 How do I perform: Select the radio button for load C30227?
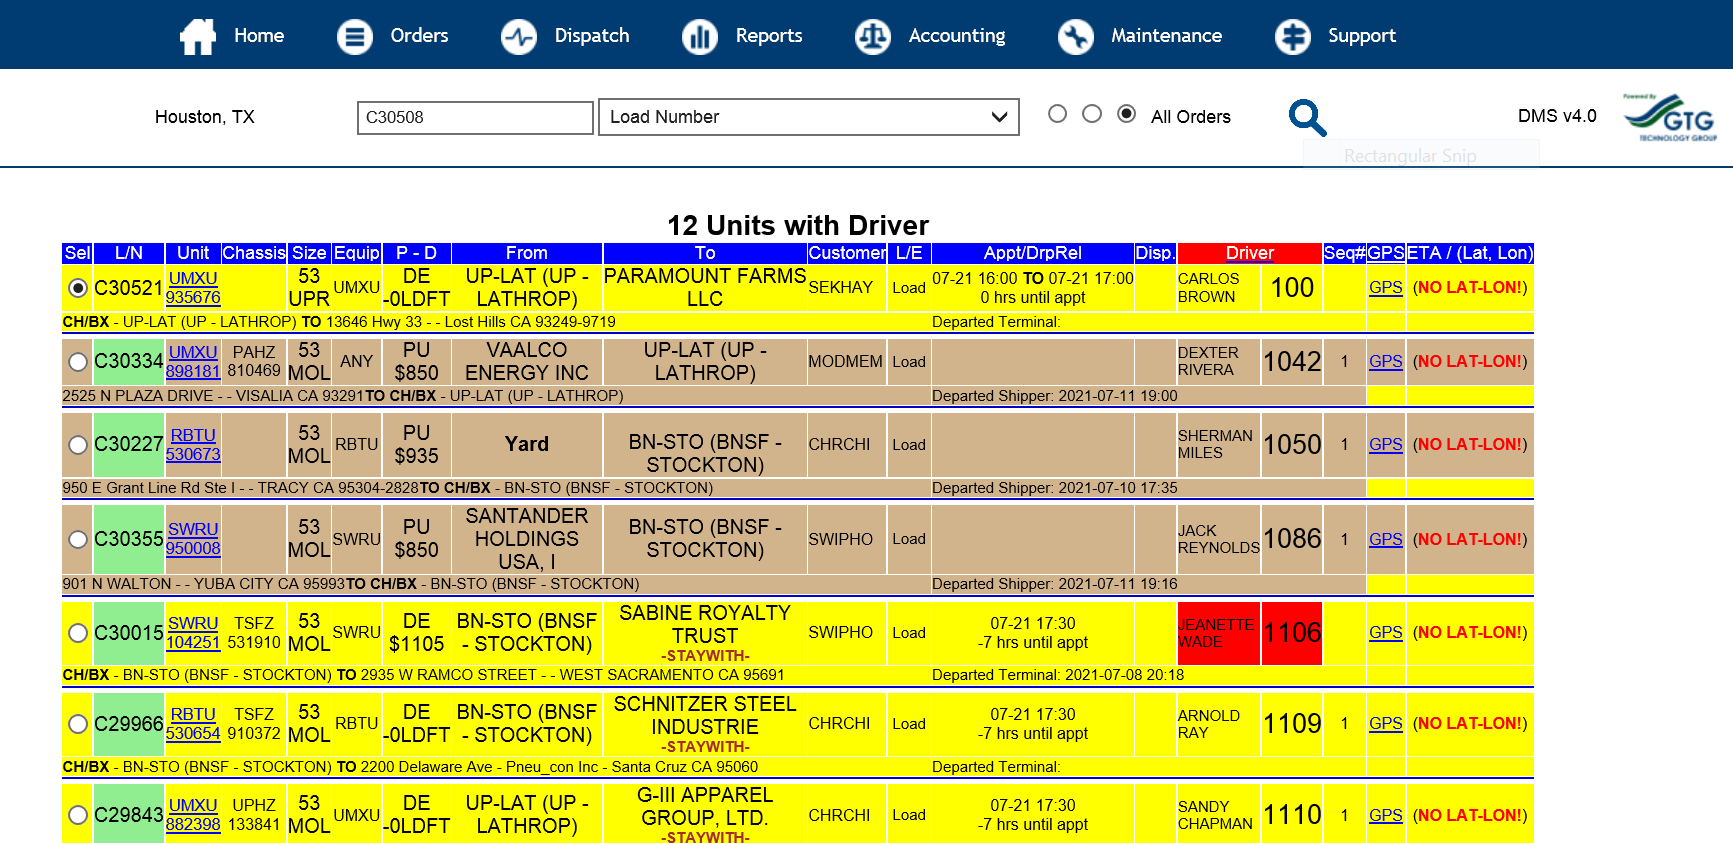(78, 445)
